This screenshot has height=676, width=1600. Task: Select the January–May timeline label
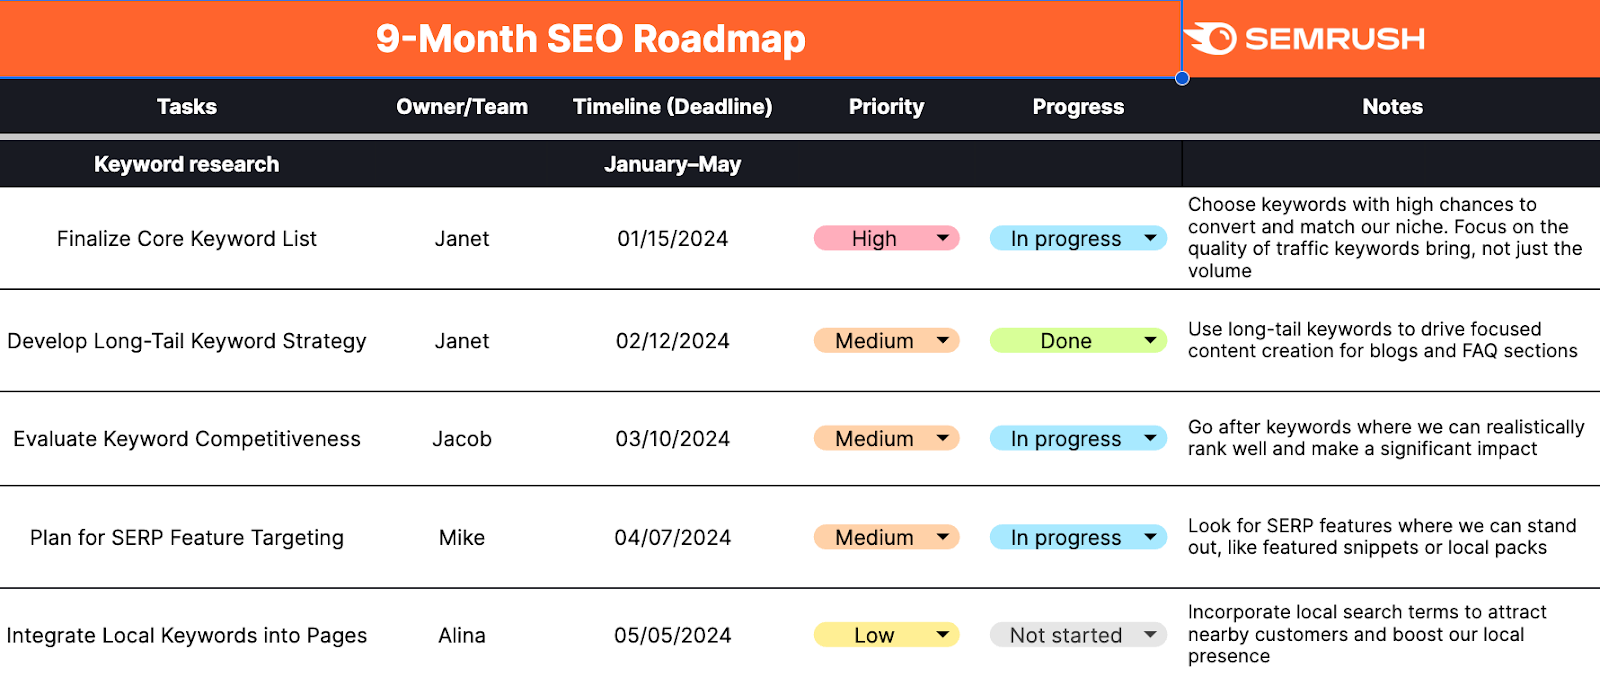point(673,164)
